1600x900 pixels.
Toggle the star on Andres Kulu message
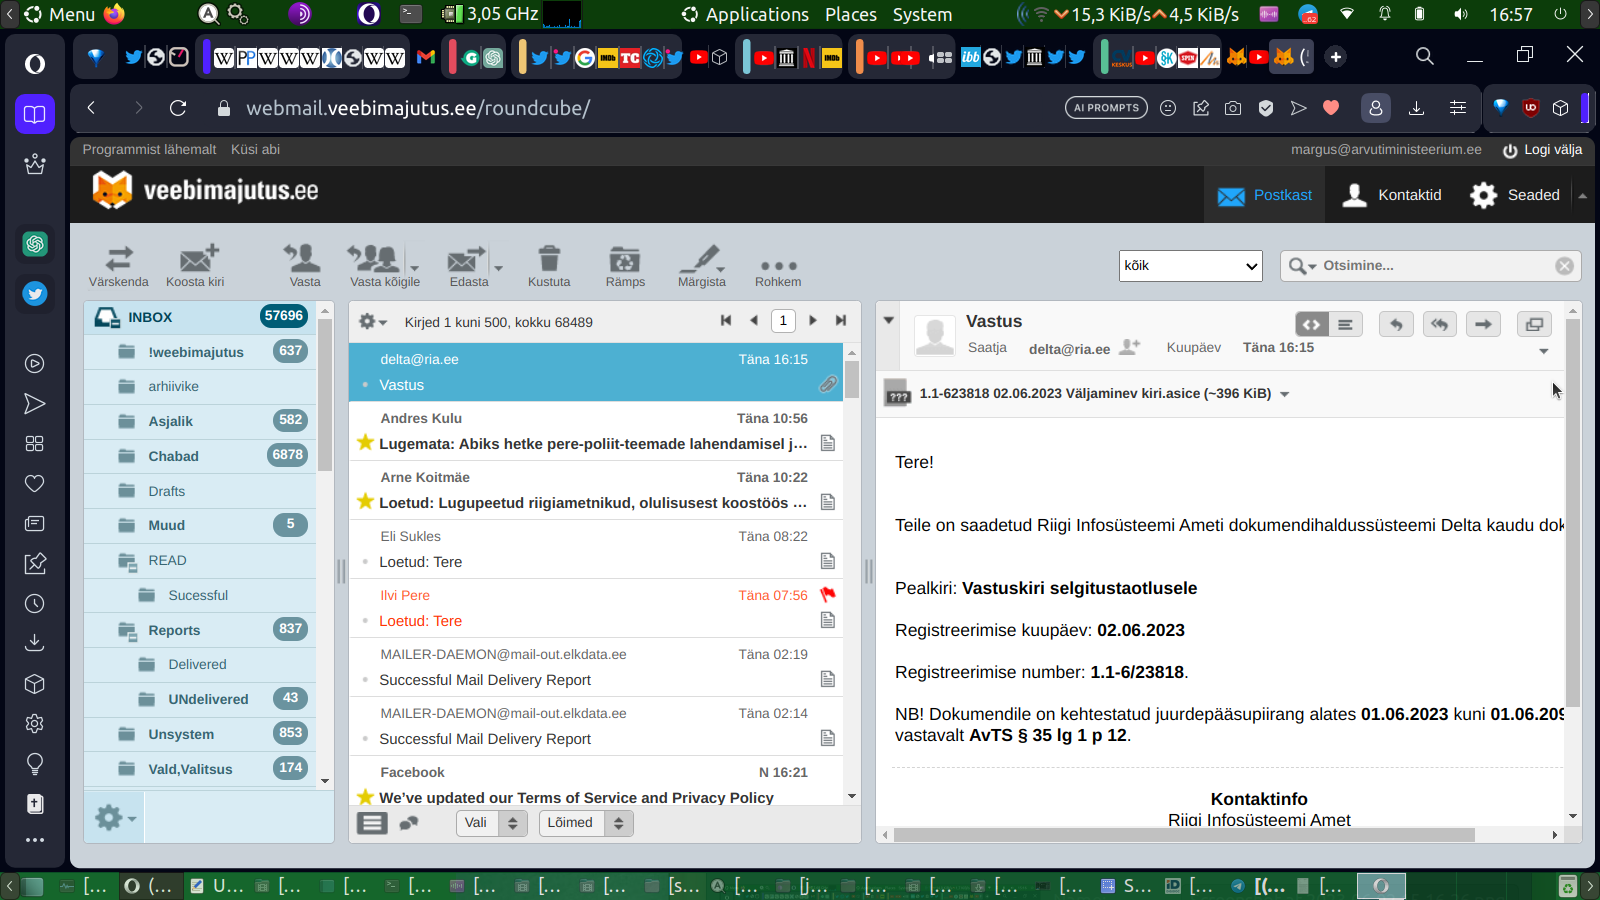coord(365,443)
